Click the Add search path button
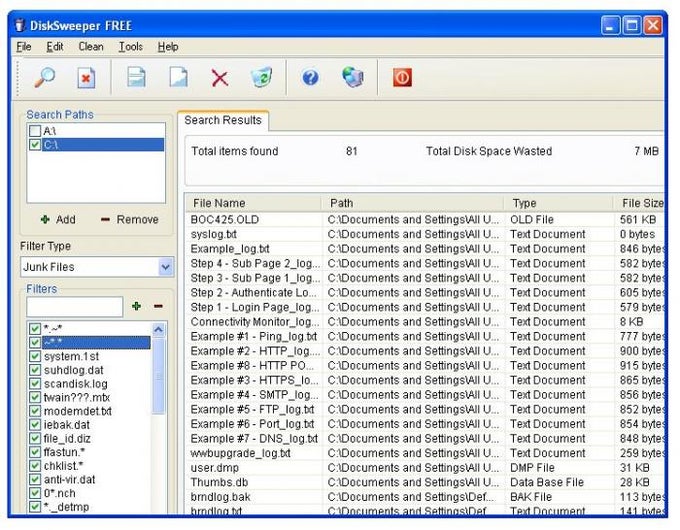This screenshot has width=680, height=530. (x=58, y=219)
